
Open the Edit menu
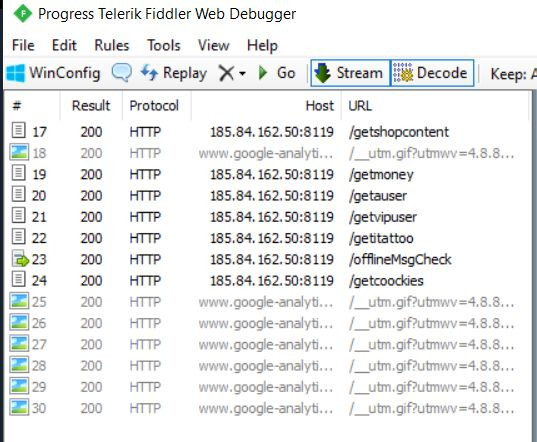click(x=64, y=45)
